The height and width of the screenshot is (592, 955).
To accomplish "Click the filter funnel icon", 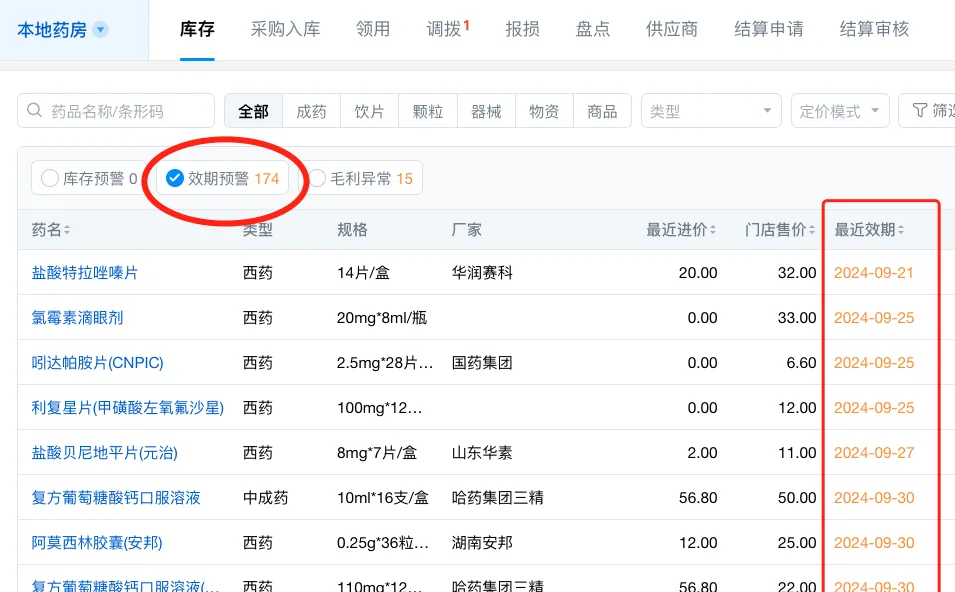I will [918, 111].
